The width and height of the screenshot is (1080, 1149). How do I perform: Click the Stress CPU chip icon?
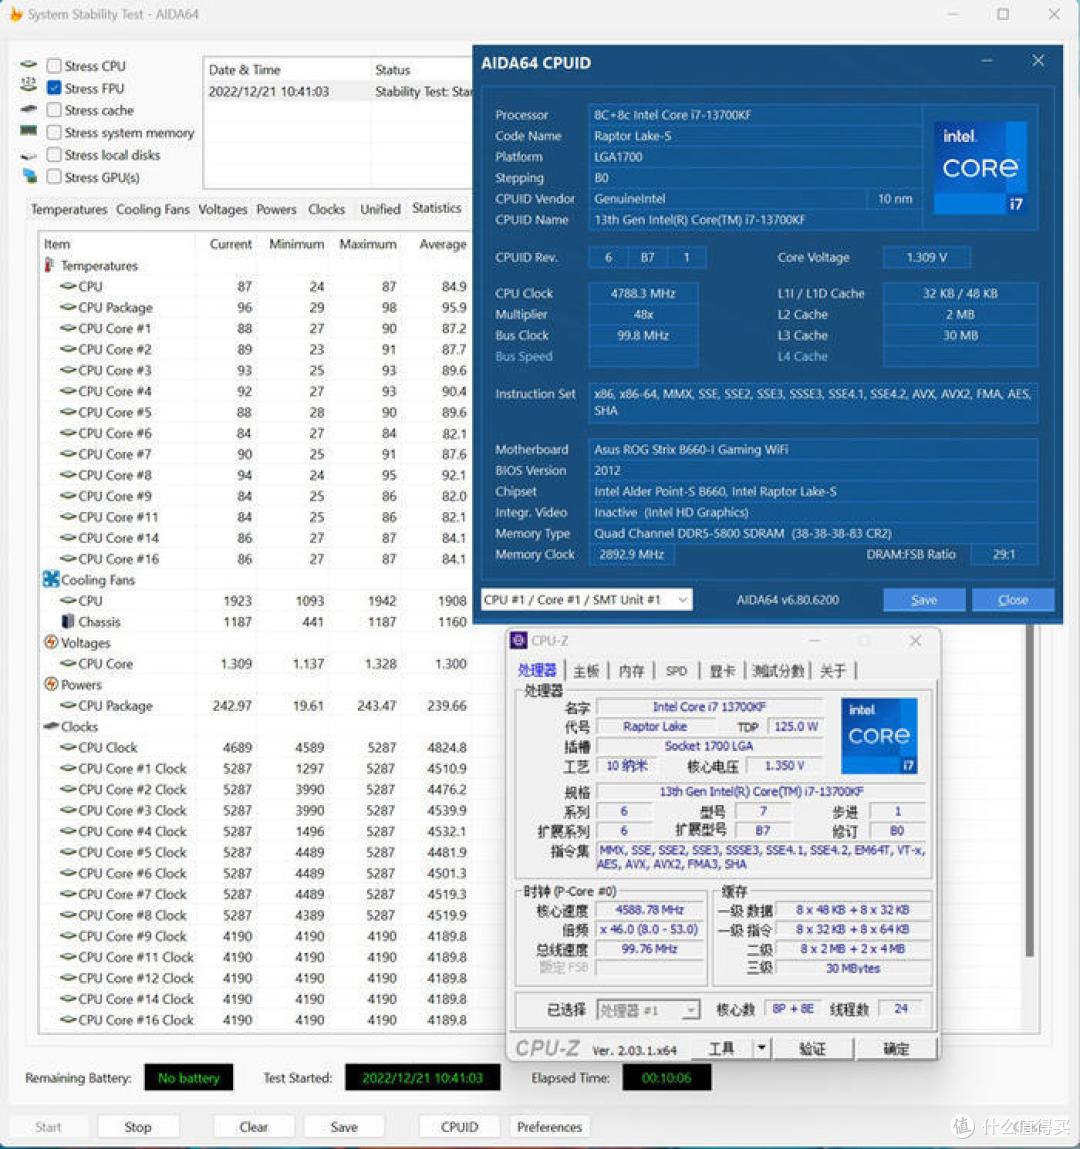point(29,64)
